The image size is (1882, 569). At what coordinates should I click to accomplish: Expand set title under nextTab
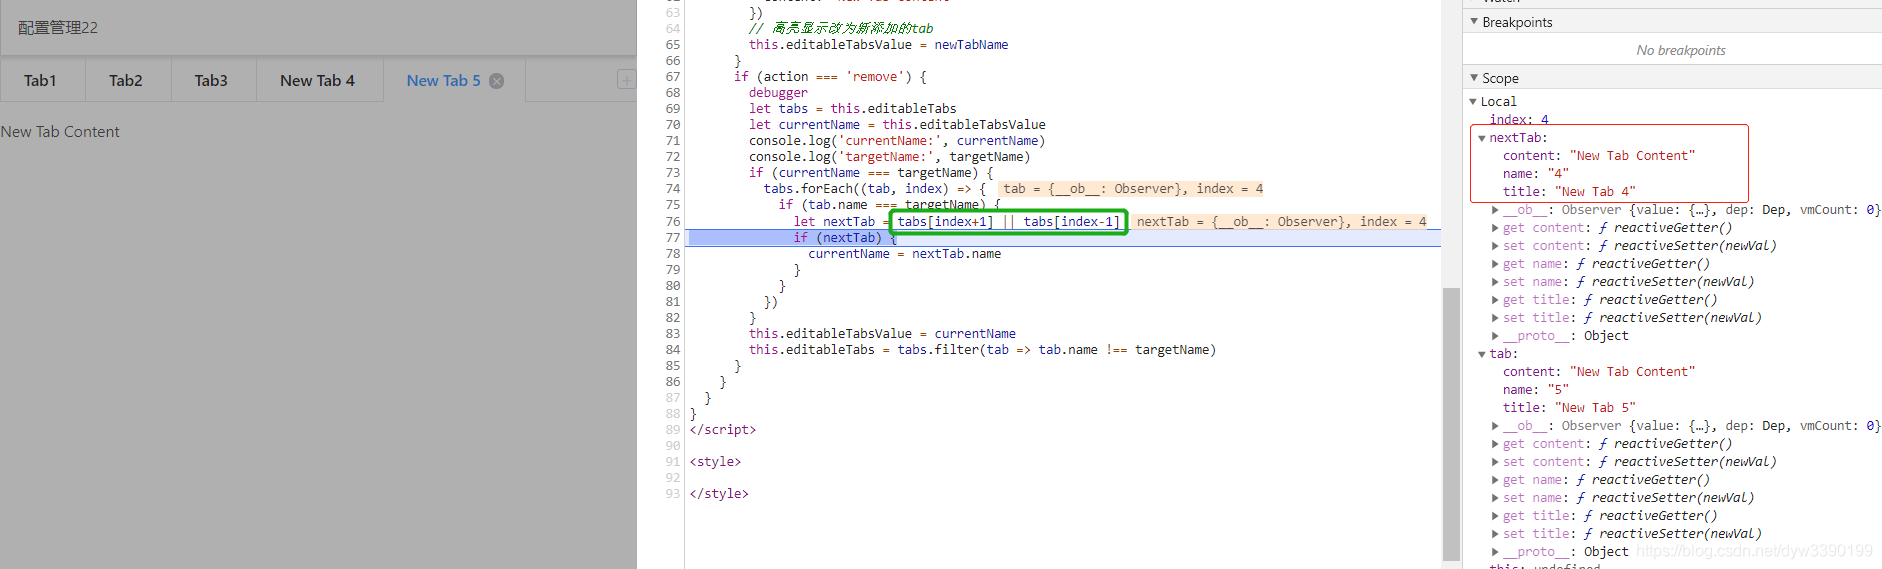[x=1495, y=318]
